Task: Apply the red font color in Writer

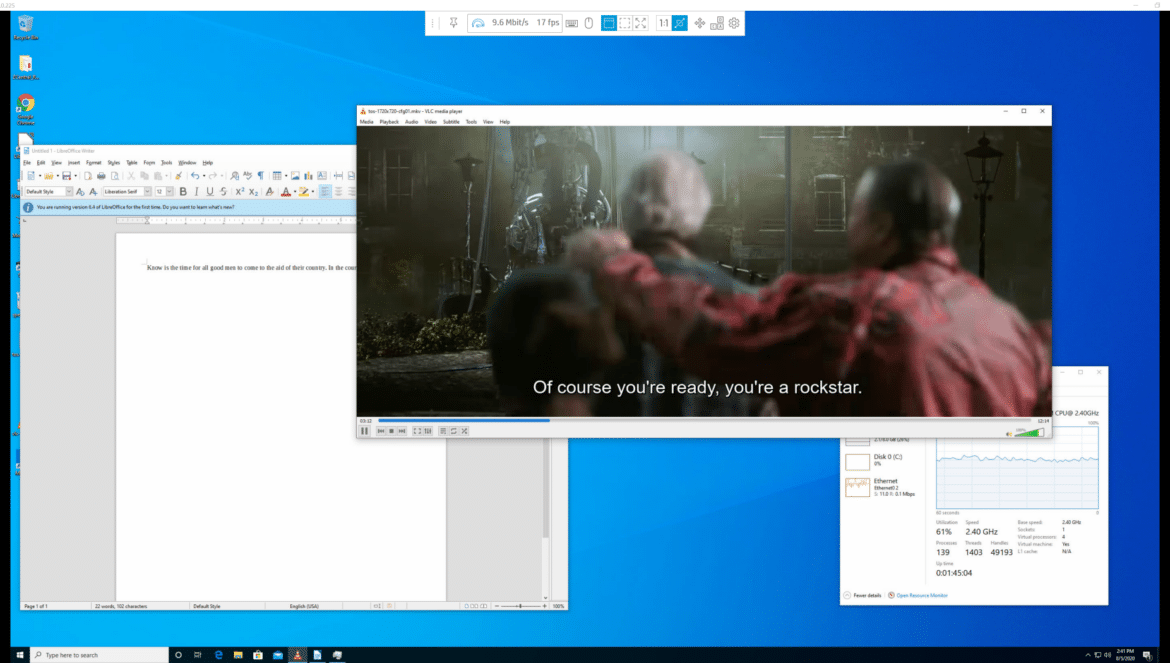Action: pos(285,192)
